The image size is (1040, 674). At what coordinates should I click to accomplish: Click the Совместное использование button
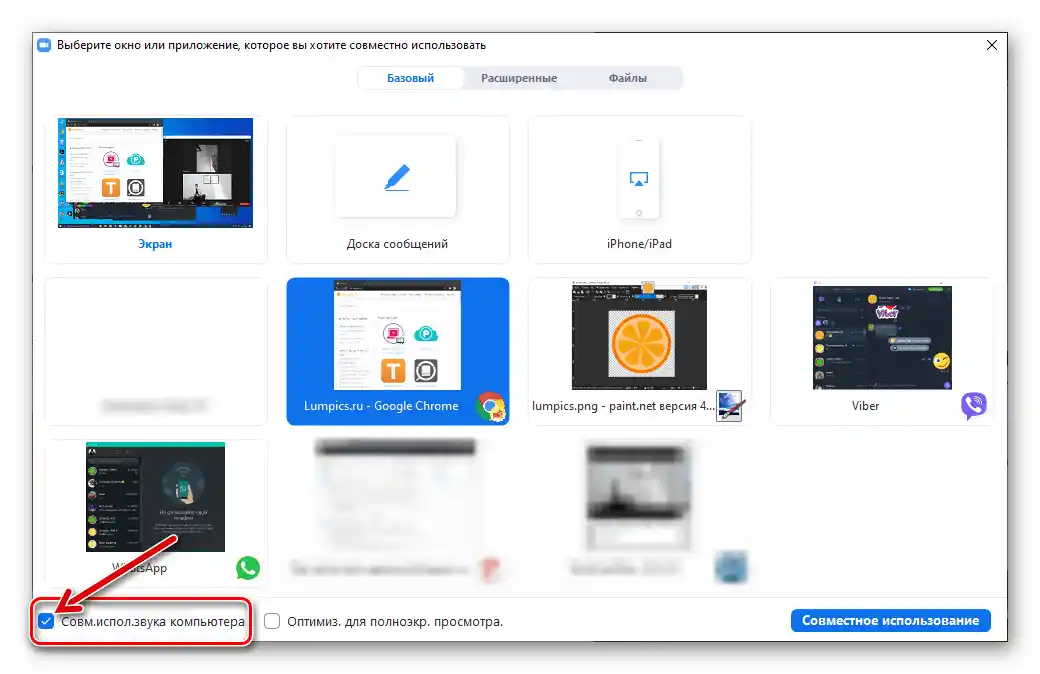coord(889,620)
